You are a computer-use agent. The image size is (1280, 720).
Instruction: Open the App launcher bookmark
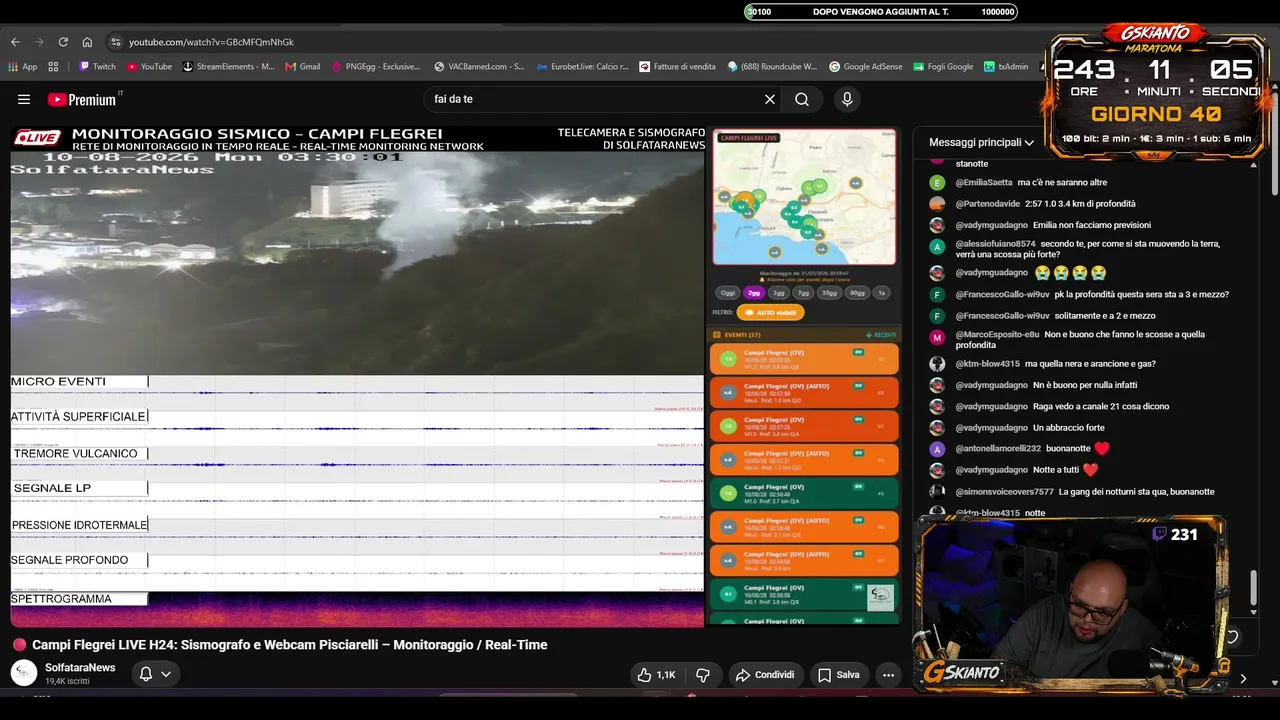22,67
